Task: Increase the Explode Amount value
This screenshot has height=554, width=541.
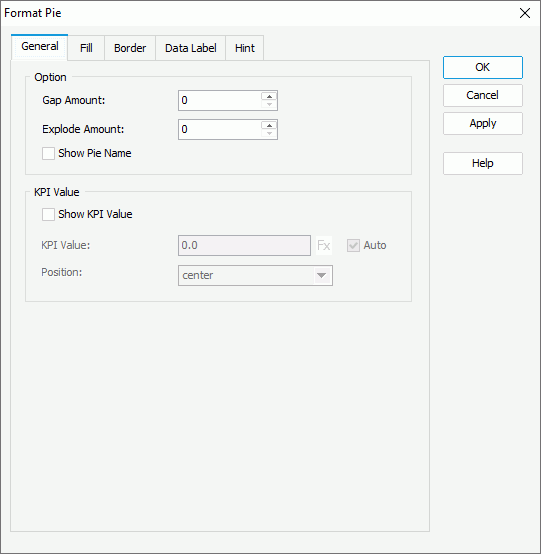Action: pyautogui.click(x=269, y=125)
